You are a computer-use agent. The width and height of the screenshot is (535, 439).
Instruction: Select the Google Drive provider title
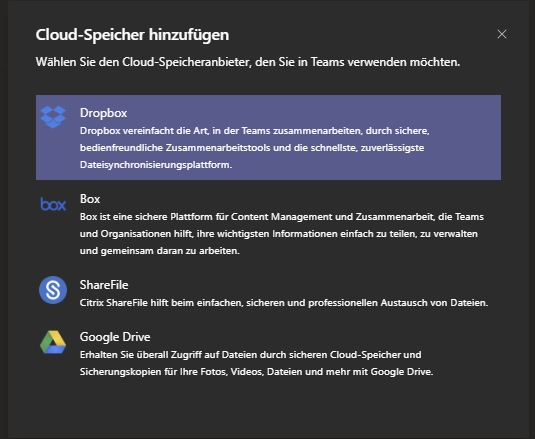(x=115, y=337)
